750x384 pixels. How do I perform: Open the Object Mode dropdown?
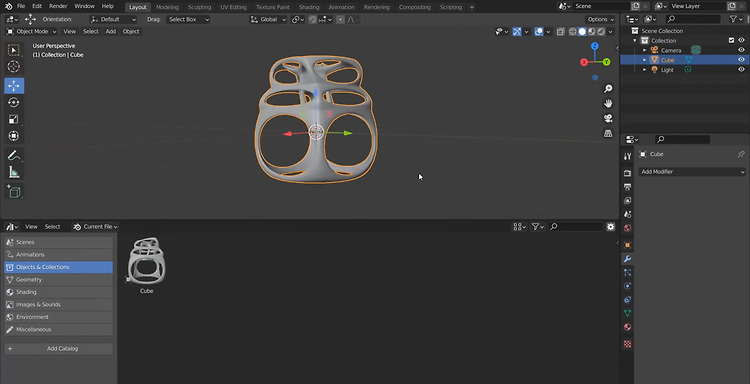point(31,32)
